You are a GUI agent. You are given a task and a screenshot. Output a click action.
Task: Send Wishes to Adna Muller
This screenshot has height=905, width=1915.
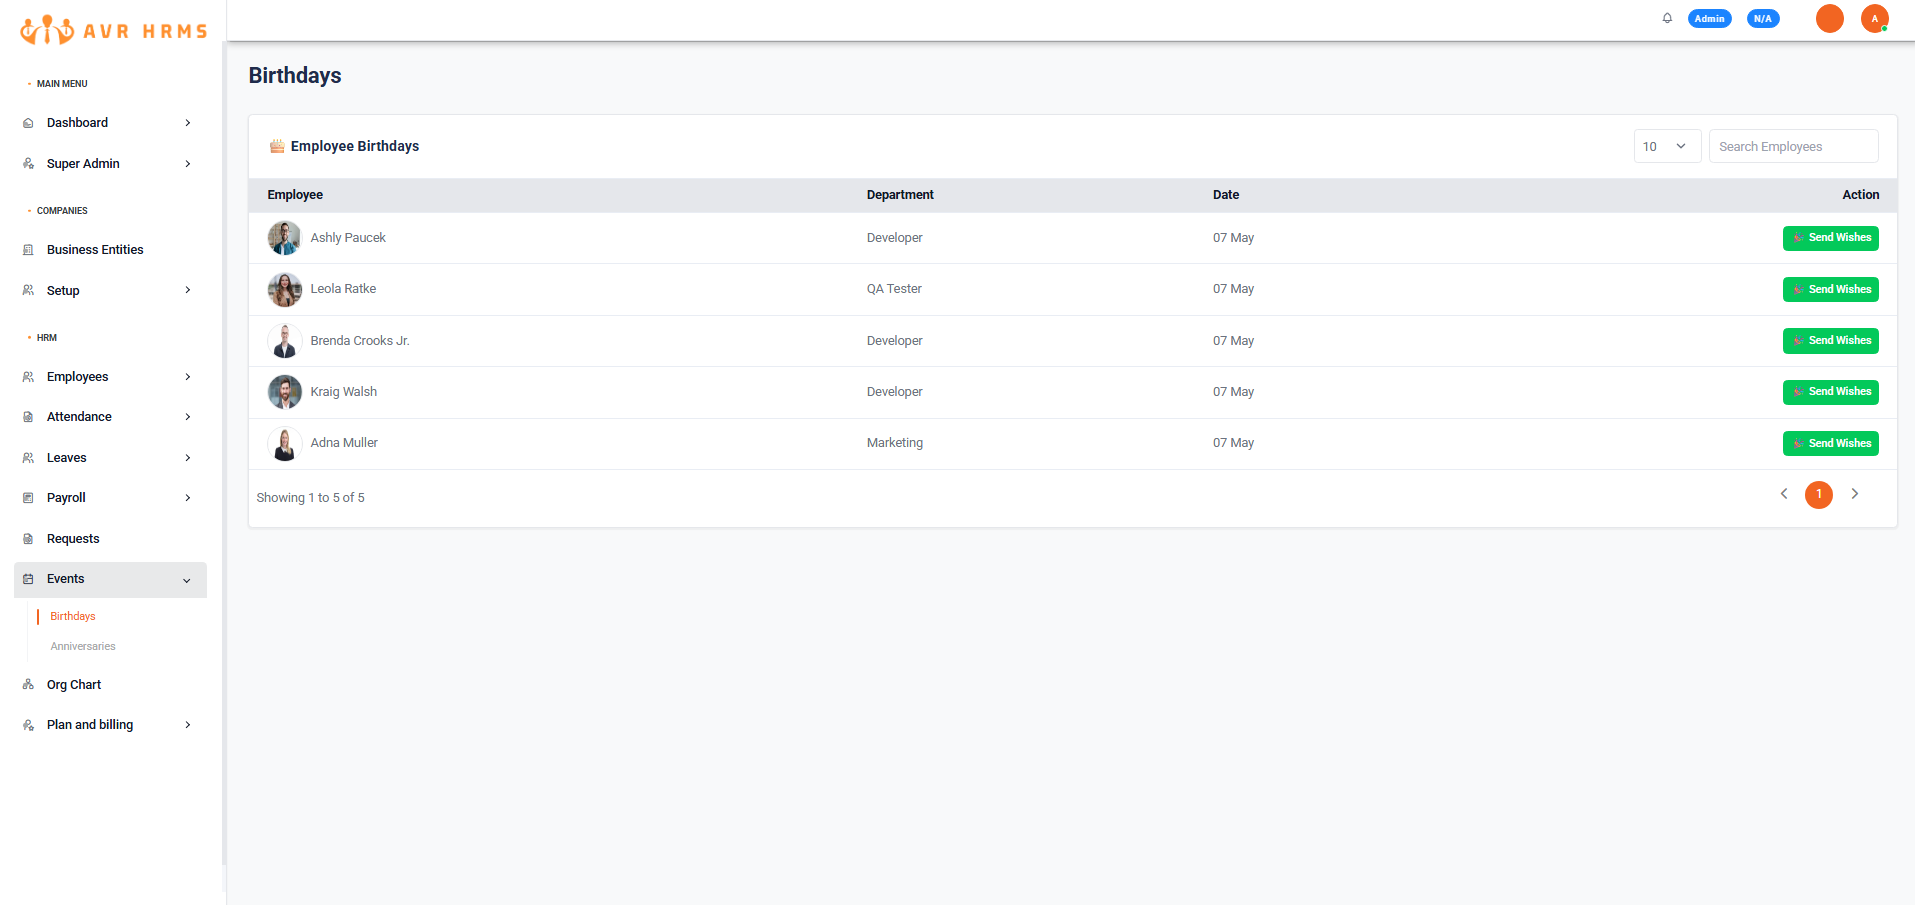click(x=1830, y=443)
